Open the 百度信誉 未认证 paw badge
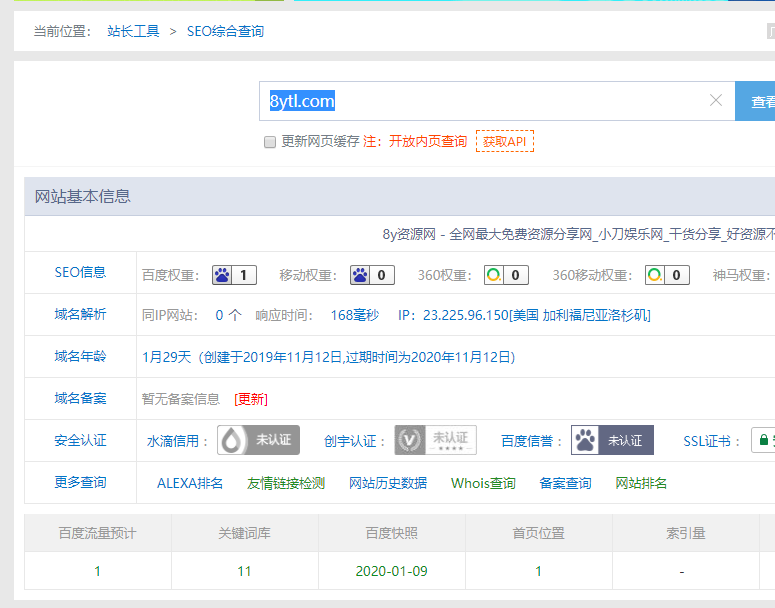The width and height of the screenshot is (775, 608). click(612, 440)
